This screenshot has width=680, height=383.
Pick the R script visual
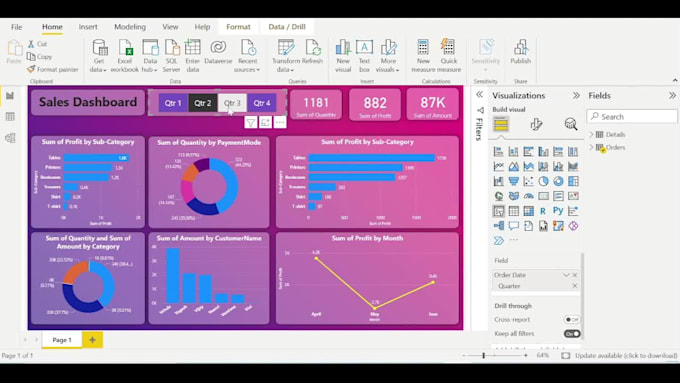pyautogui.click(x=543, y=211)
